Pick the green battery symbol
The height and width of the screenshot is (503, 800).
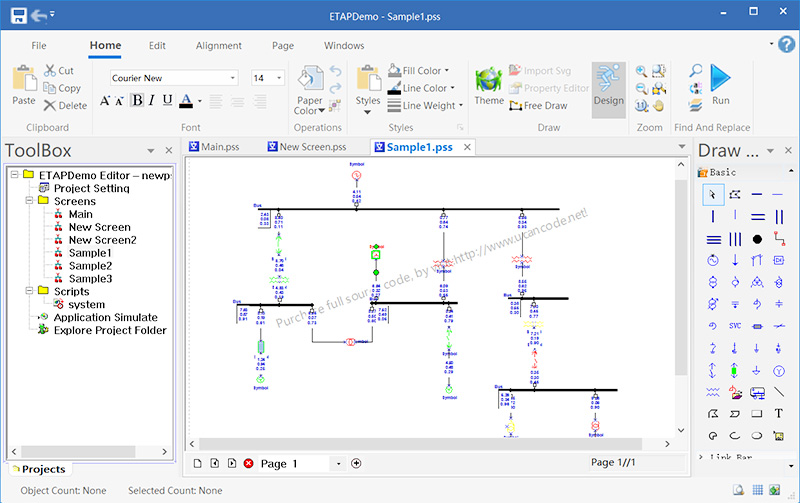[735, 370]
